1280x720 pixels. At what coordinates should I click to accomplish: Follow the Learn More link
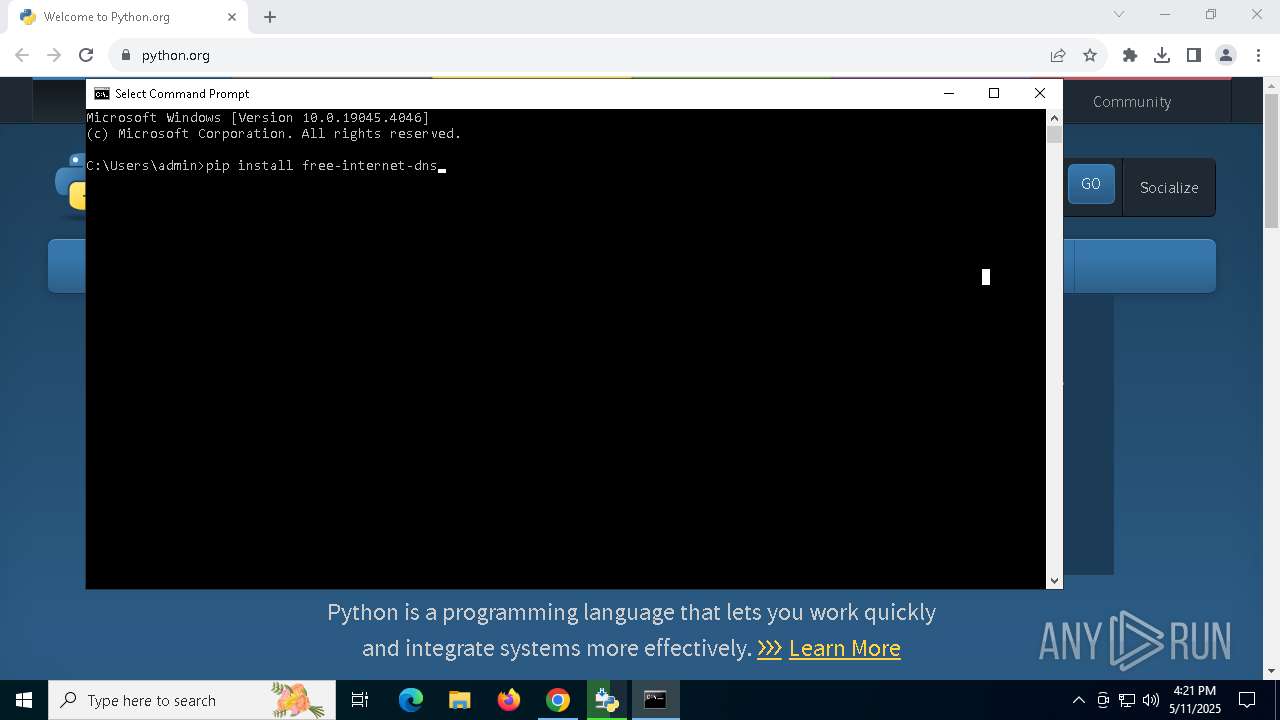(x=845, y=648)
